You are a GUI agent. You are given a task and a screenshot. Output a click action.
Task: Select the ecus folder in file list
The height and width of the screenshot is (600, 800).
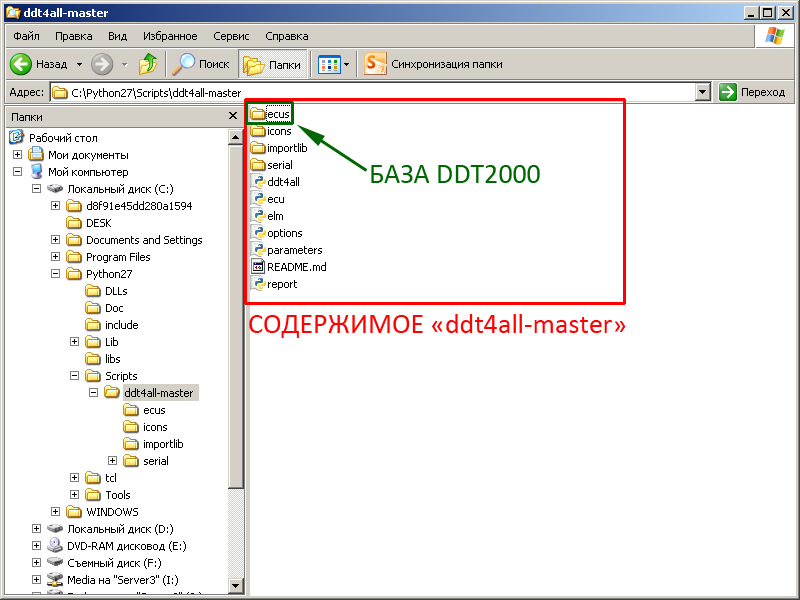[270, 114]
